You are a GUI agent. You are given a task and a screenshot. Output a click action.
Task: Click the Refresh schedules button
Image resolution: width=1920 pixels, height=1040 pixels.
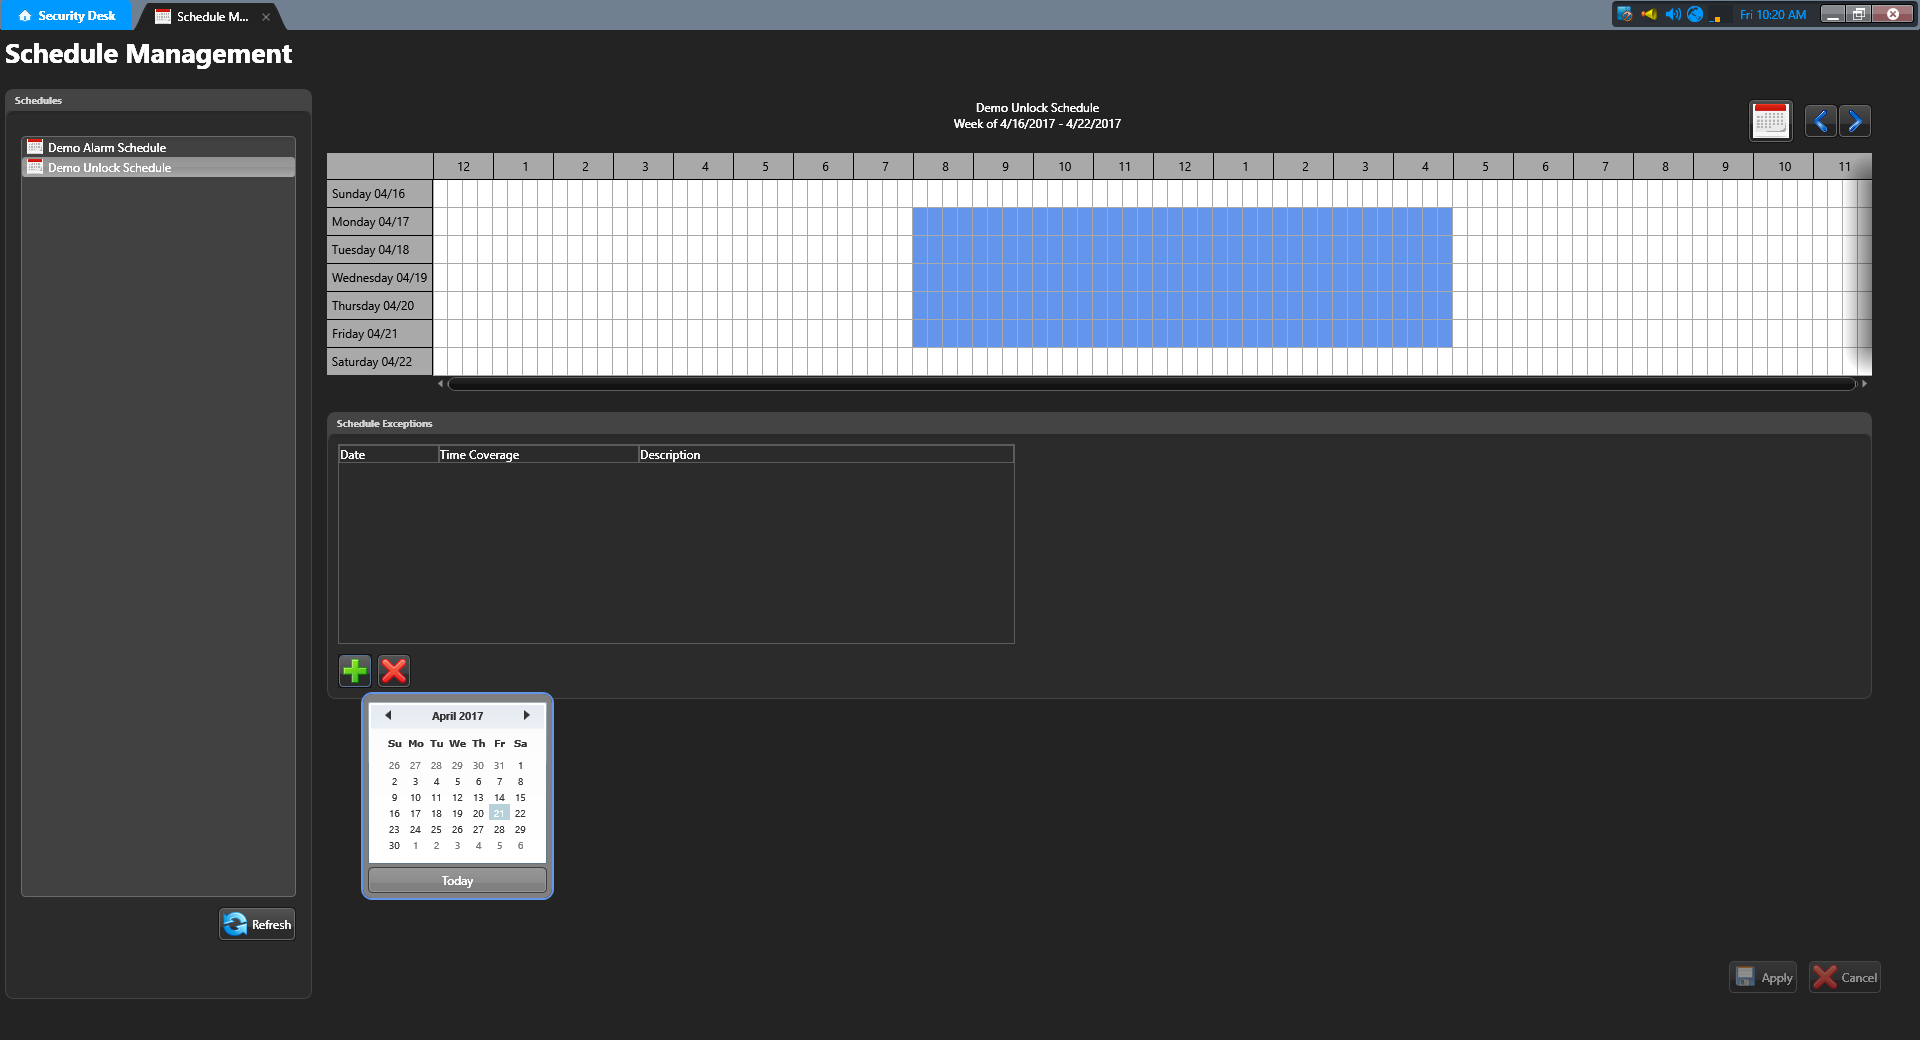[x=257, y=924]
